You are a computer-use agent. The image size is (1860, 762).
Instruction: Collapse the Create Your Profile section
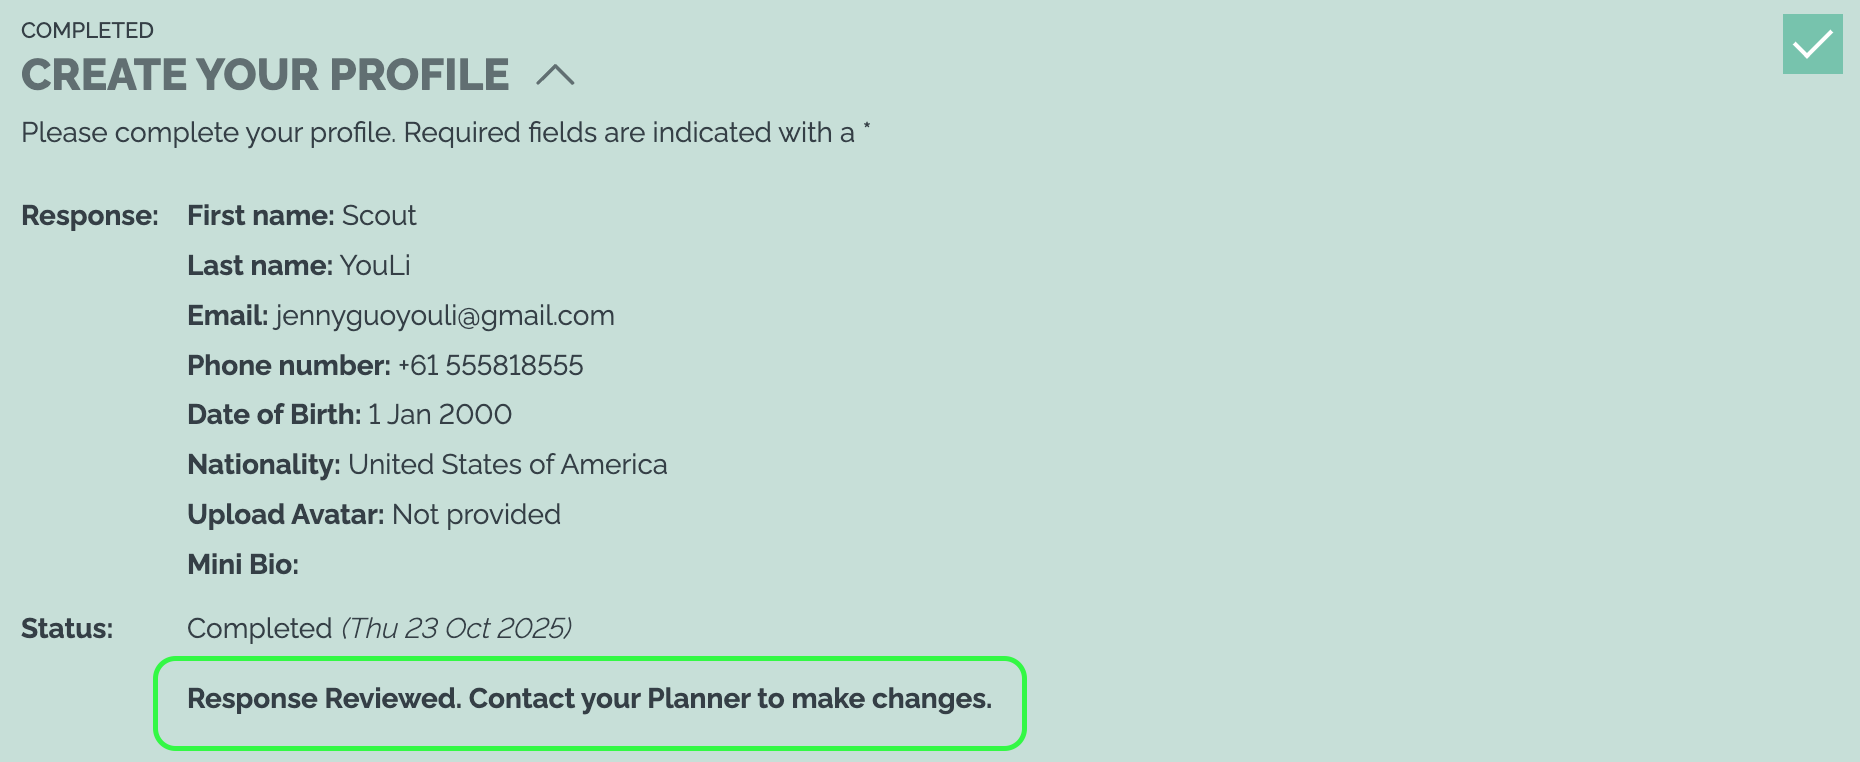coord(555,75)
